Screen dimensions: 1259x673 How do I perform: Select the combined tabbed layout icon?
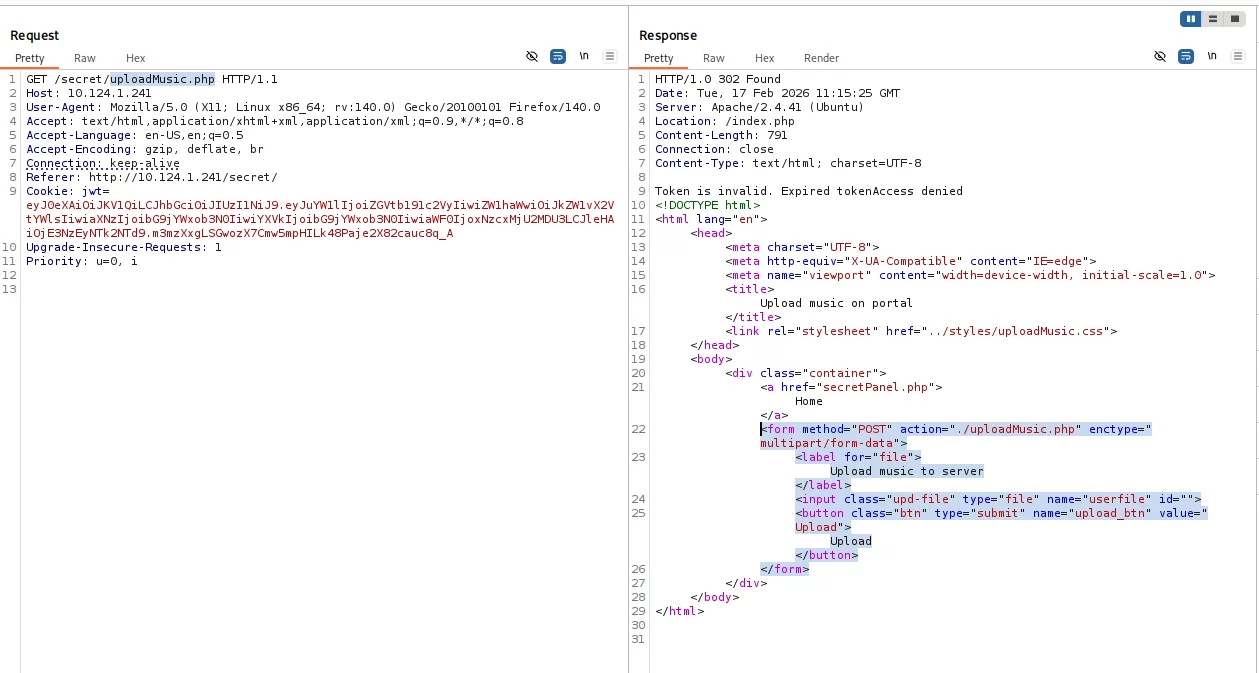click(1234, 19)
